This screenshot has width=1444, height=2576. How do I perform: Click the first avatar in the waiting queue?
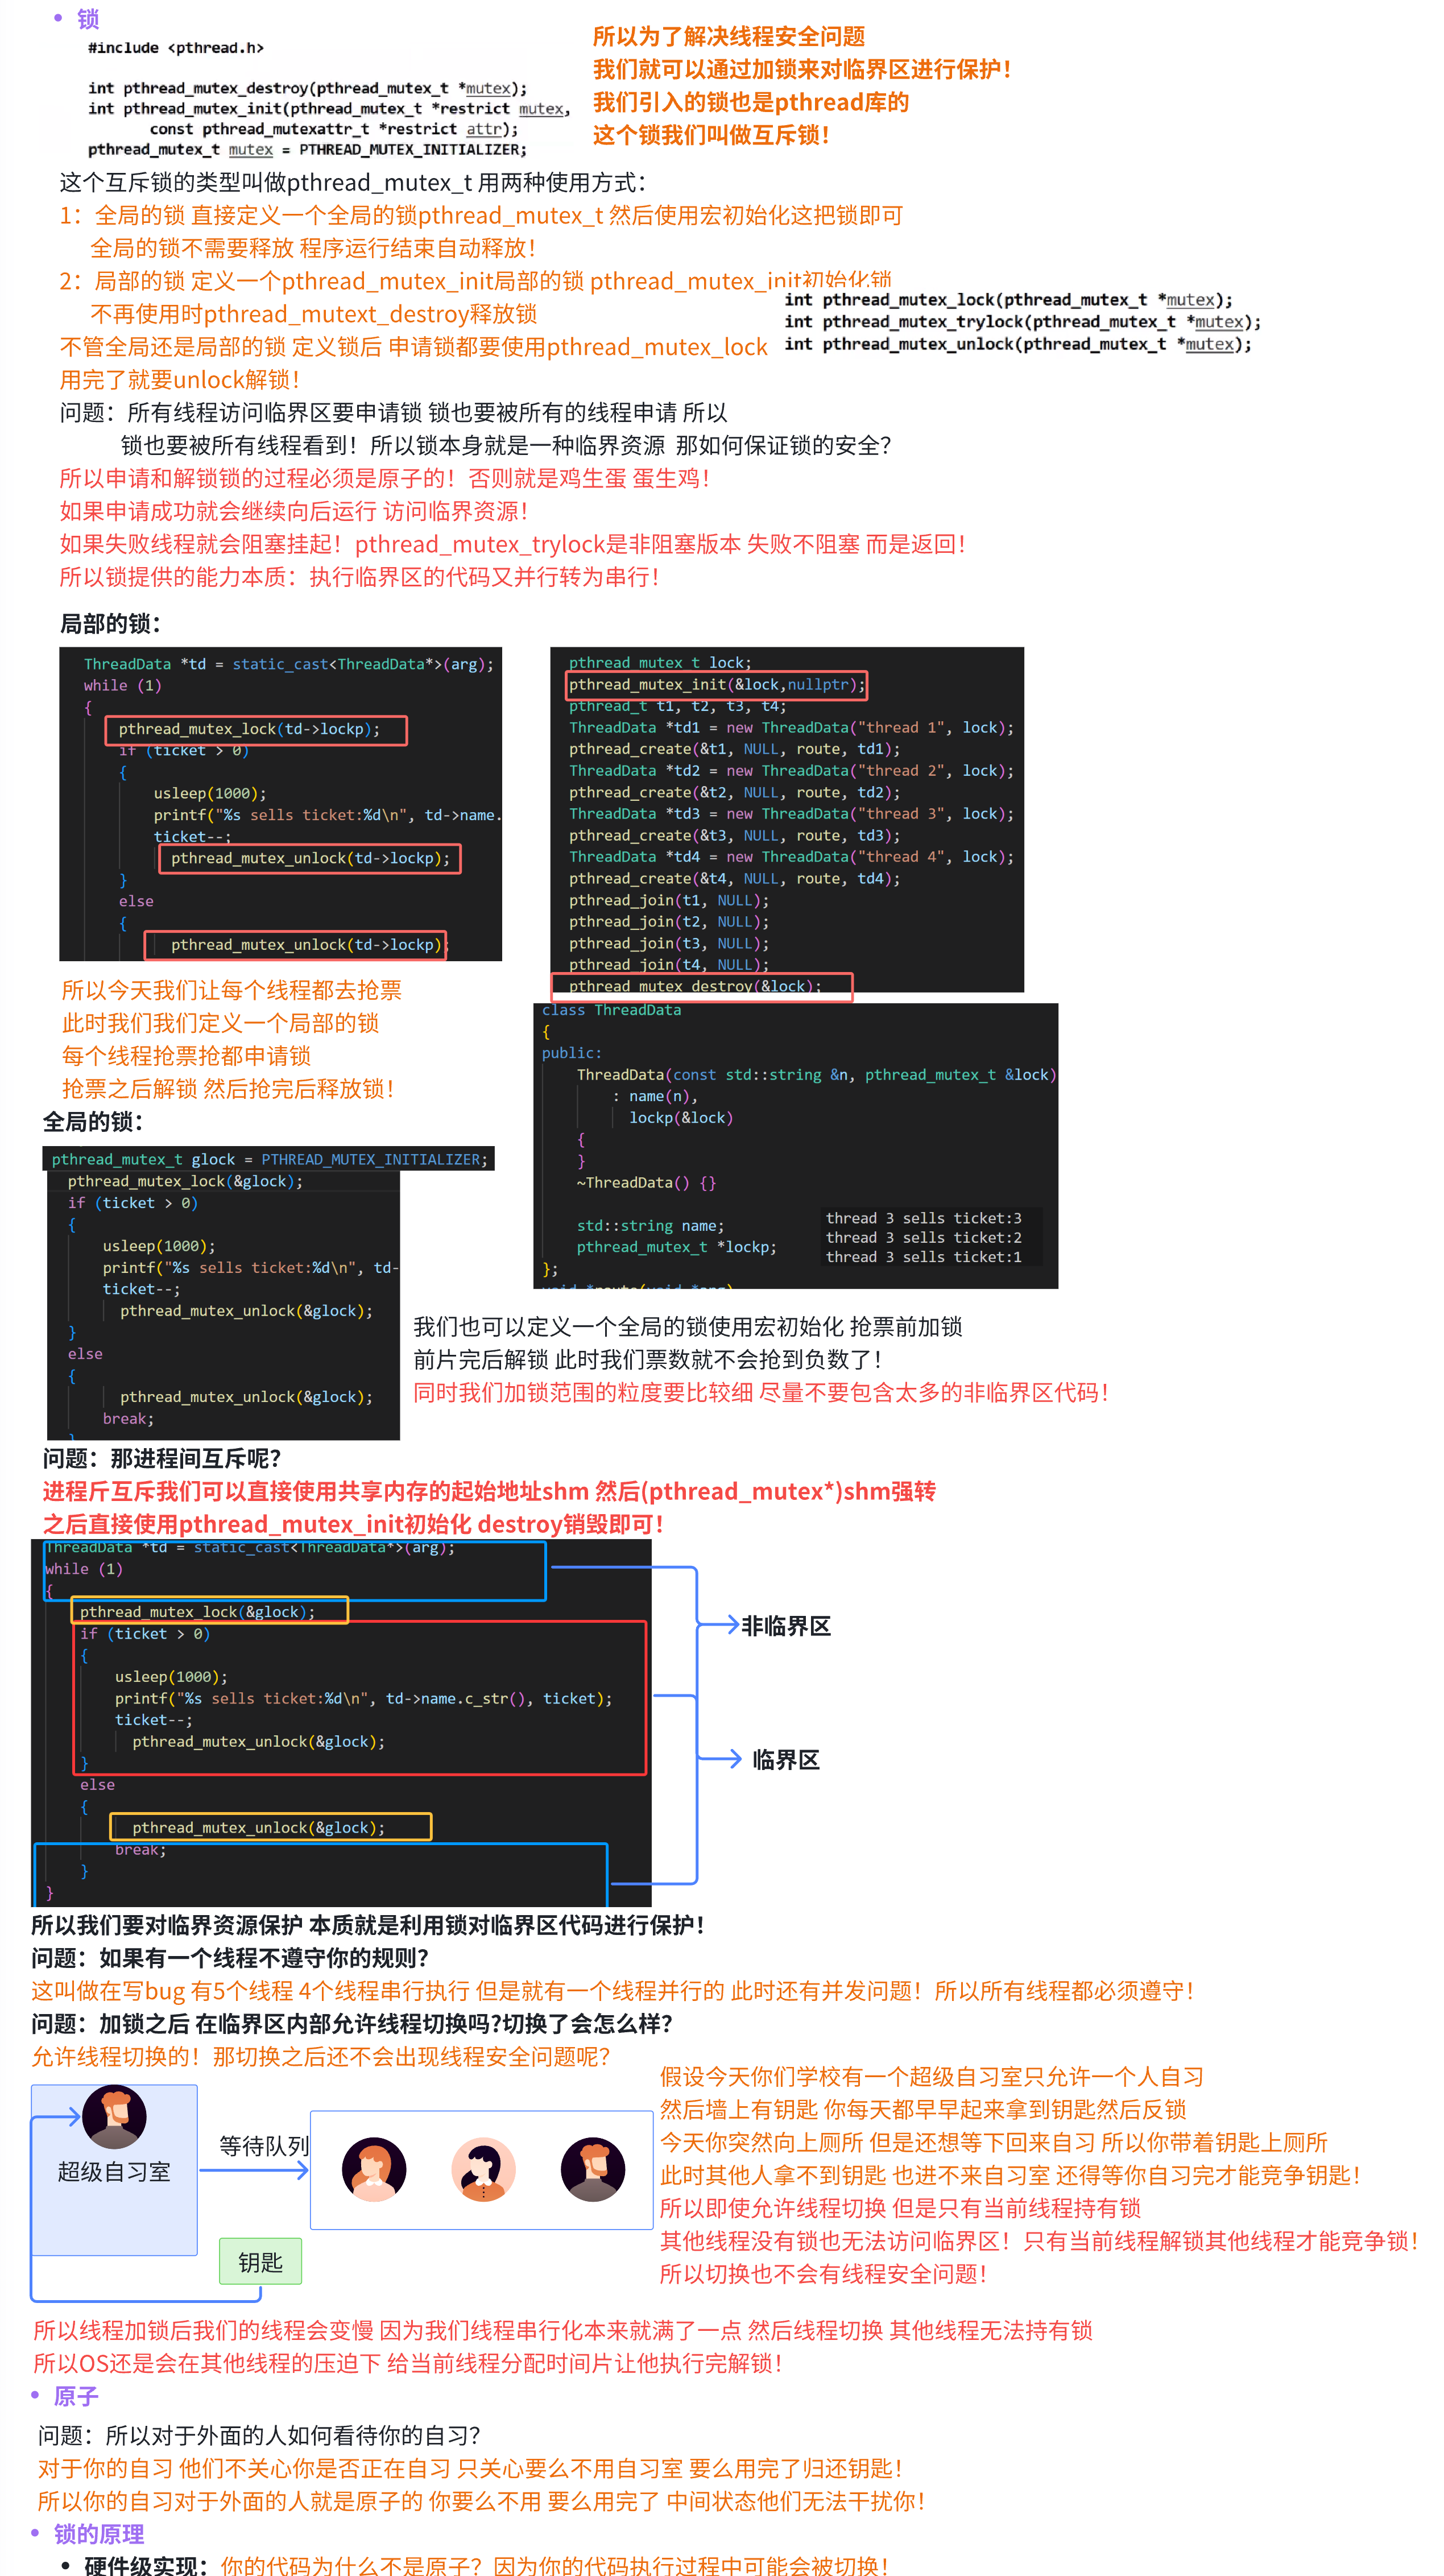373,2169
